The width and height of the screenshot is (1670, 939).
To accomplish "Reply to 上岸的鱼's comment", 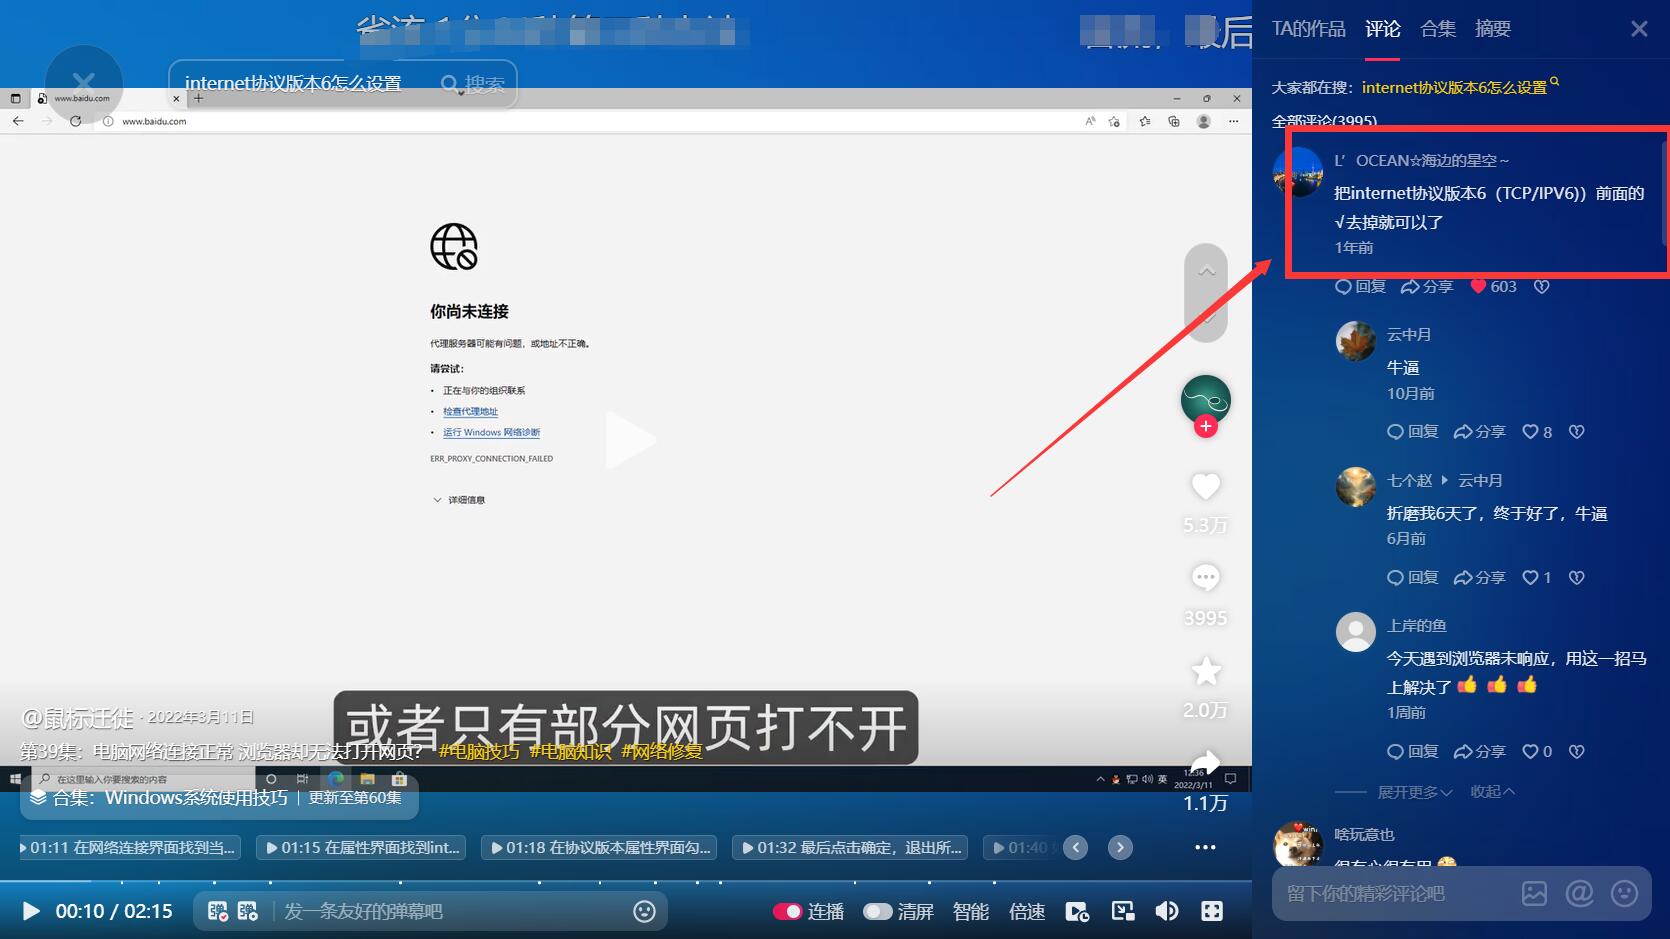I will point(1413,752).
